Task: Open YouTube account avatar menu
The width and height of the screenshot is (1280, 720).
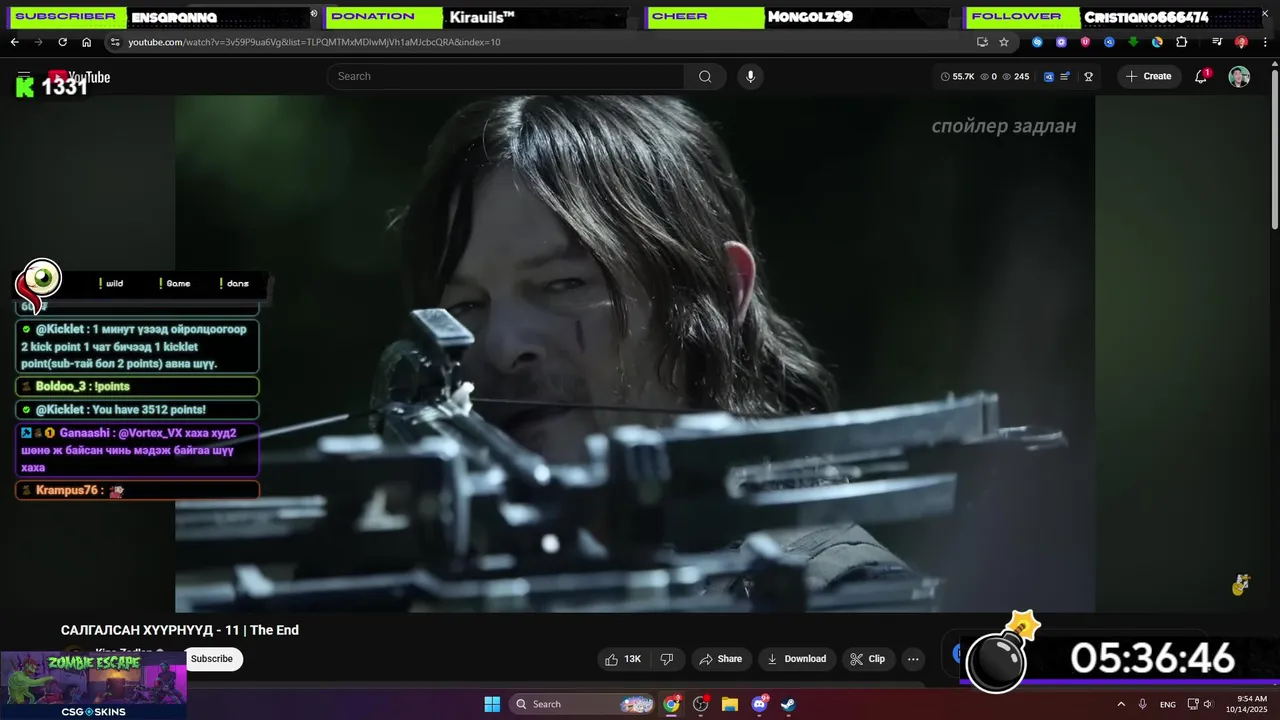Action: [1239, 77]
